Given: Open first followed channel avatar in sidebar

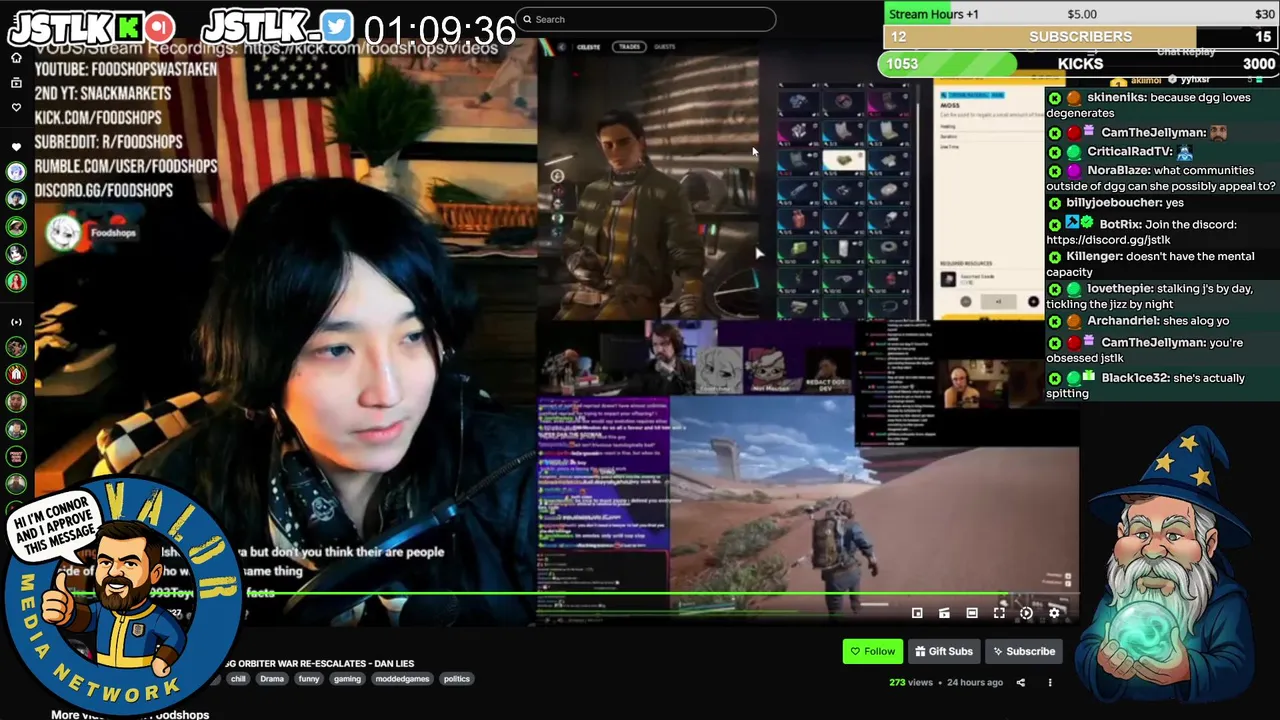Looking at the screenshot, I should click(16, 172).
